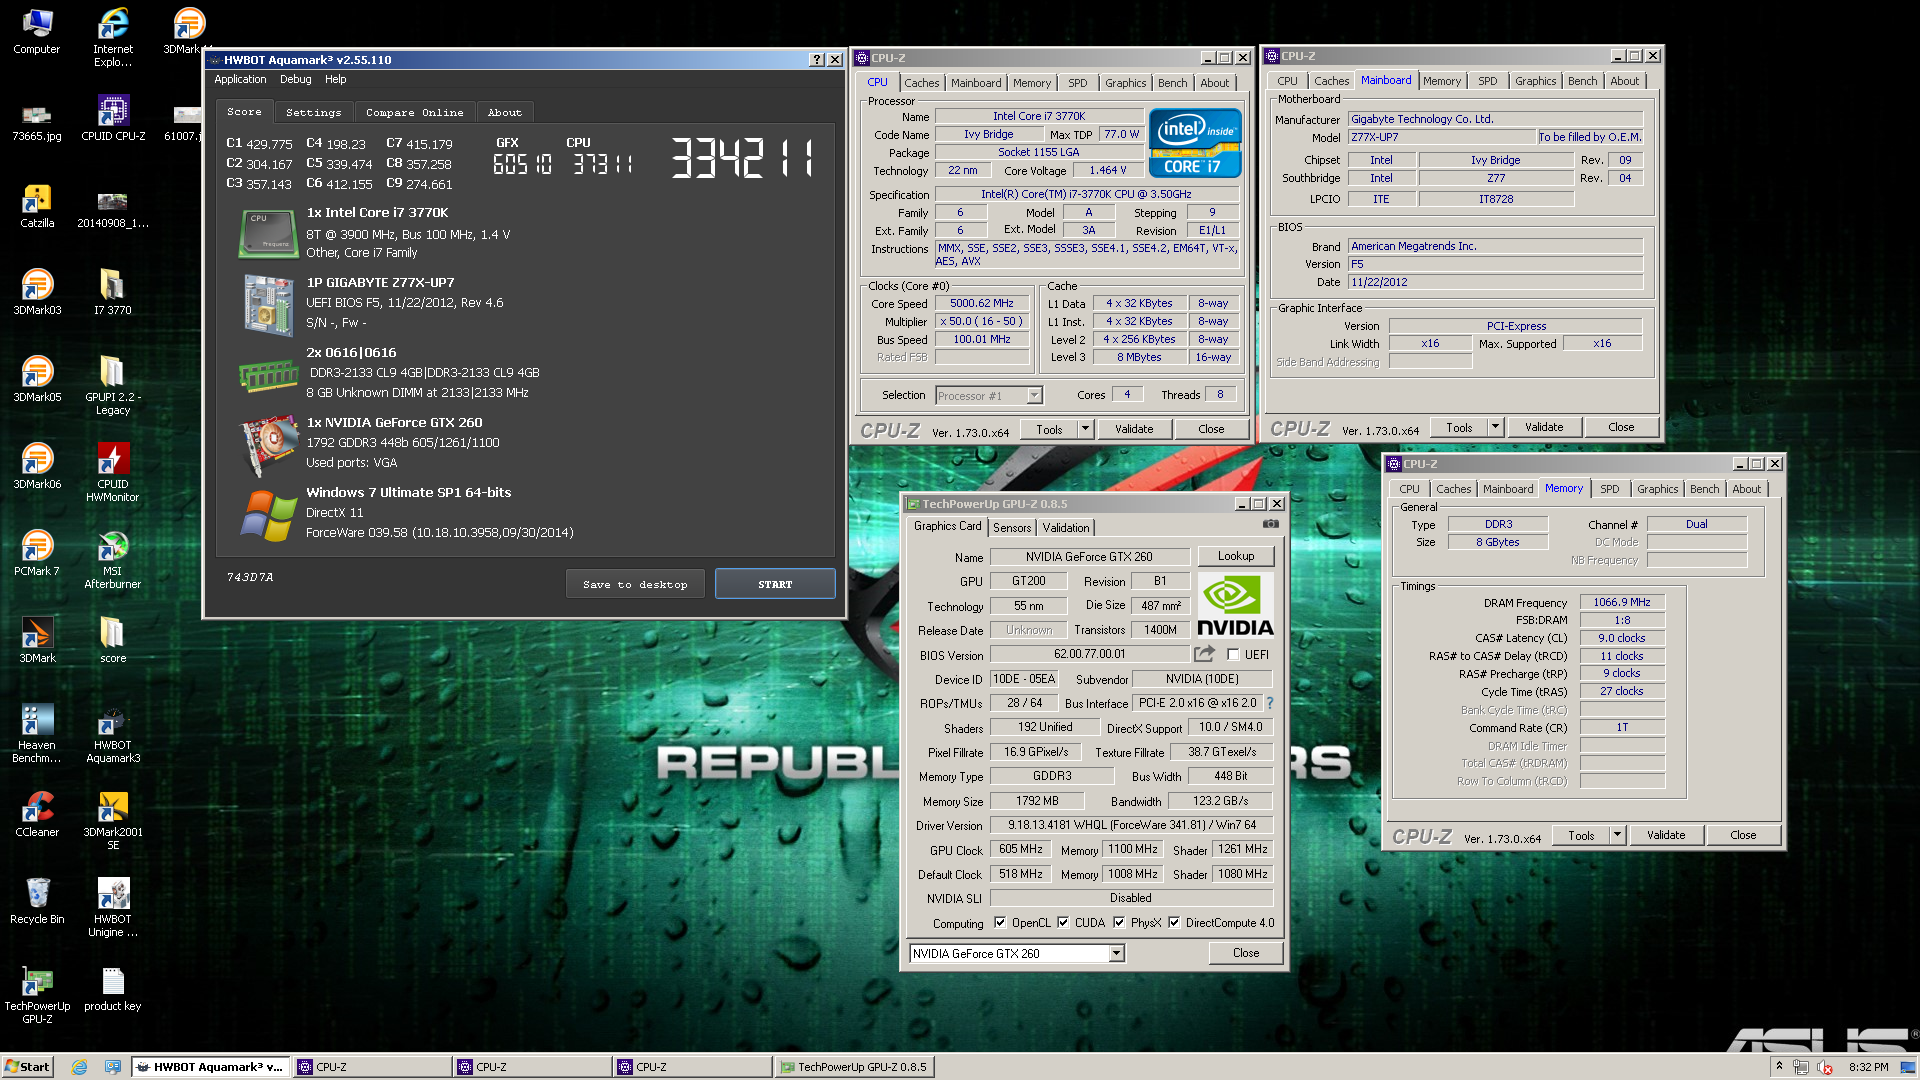Click Validate in CPU-Z Memory window
The height and width of the screenshot is (1080, 1920).
coord(1666,835)
